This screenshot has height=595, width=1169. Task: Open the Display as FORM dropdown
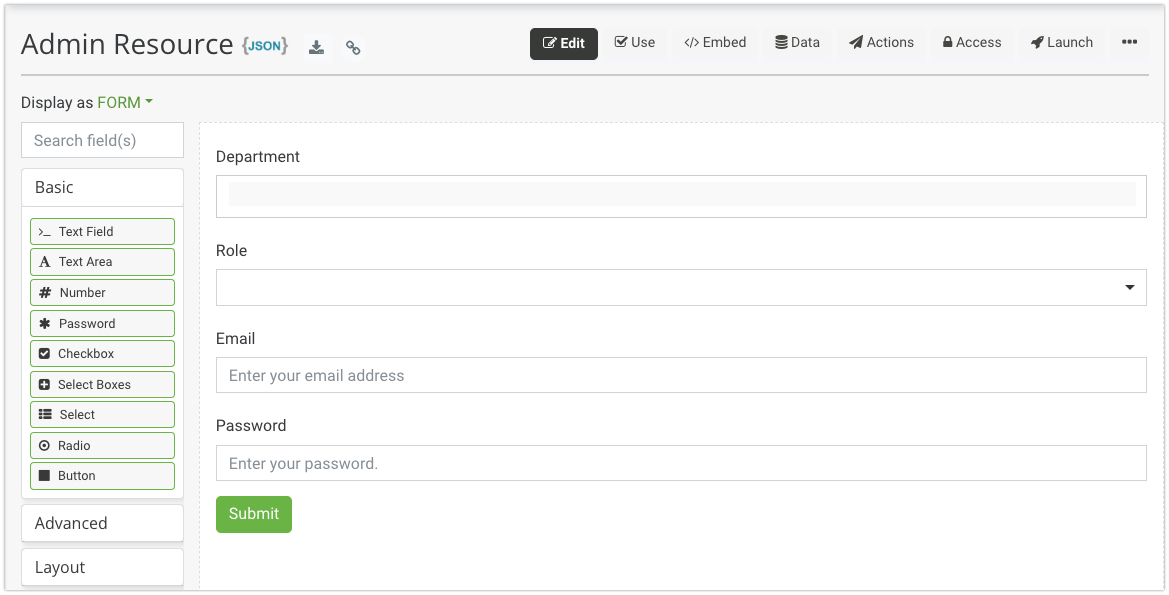(125, 103)
